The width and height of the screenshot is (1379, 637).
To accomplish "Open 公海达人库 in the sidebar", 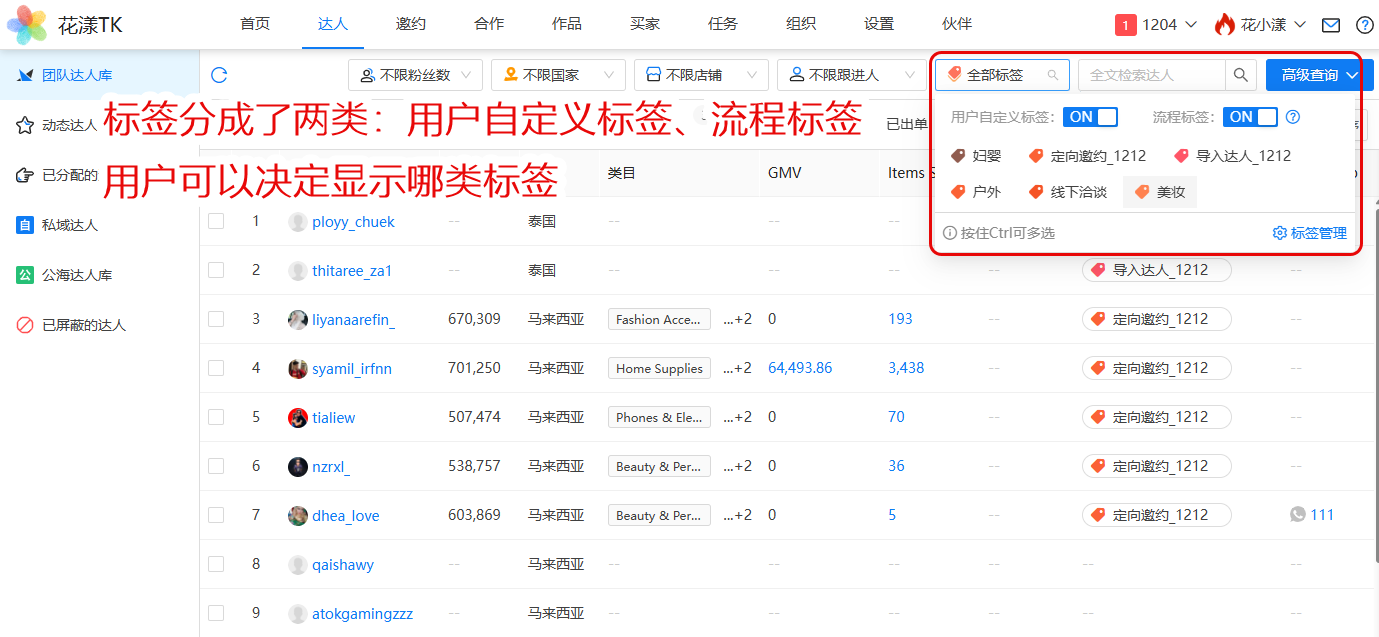I will tap(76, 275).
